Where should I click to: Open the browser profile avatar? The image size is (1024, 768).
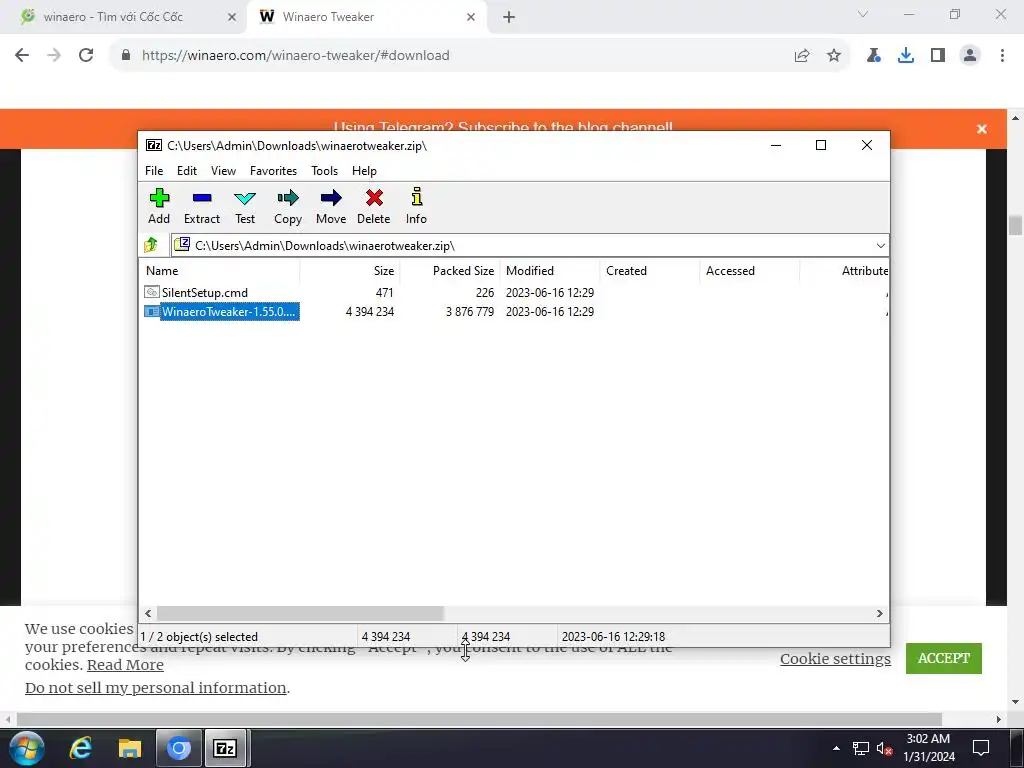tap(970, 56)
